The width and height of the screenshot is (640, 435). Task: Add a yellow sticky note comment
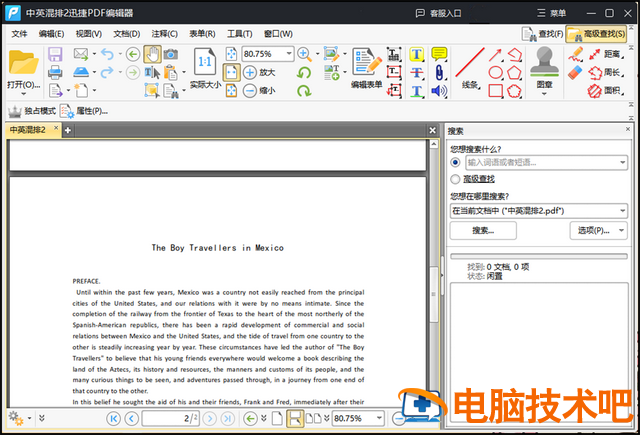coord(439,54)
